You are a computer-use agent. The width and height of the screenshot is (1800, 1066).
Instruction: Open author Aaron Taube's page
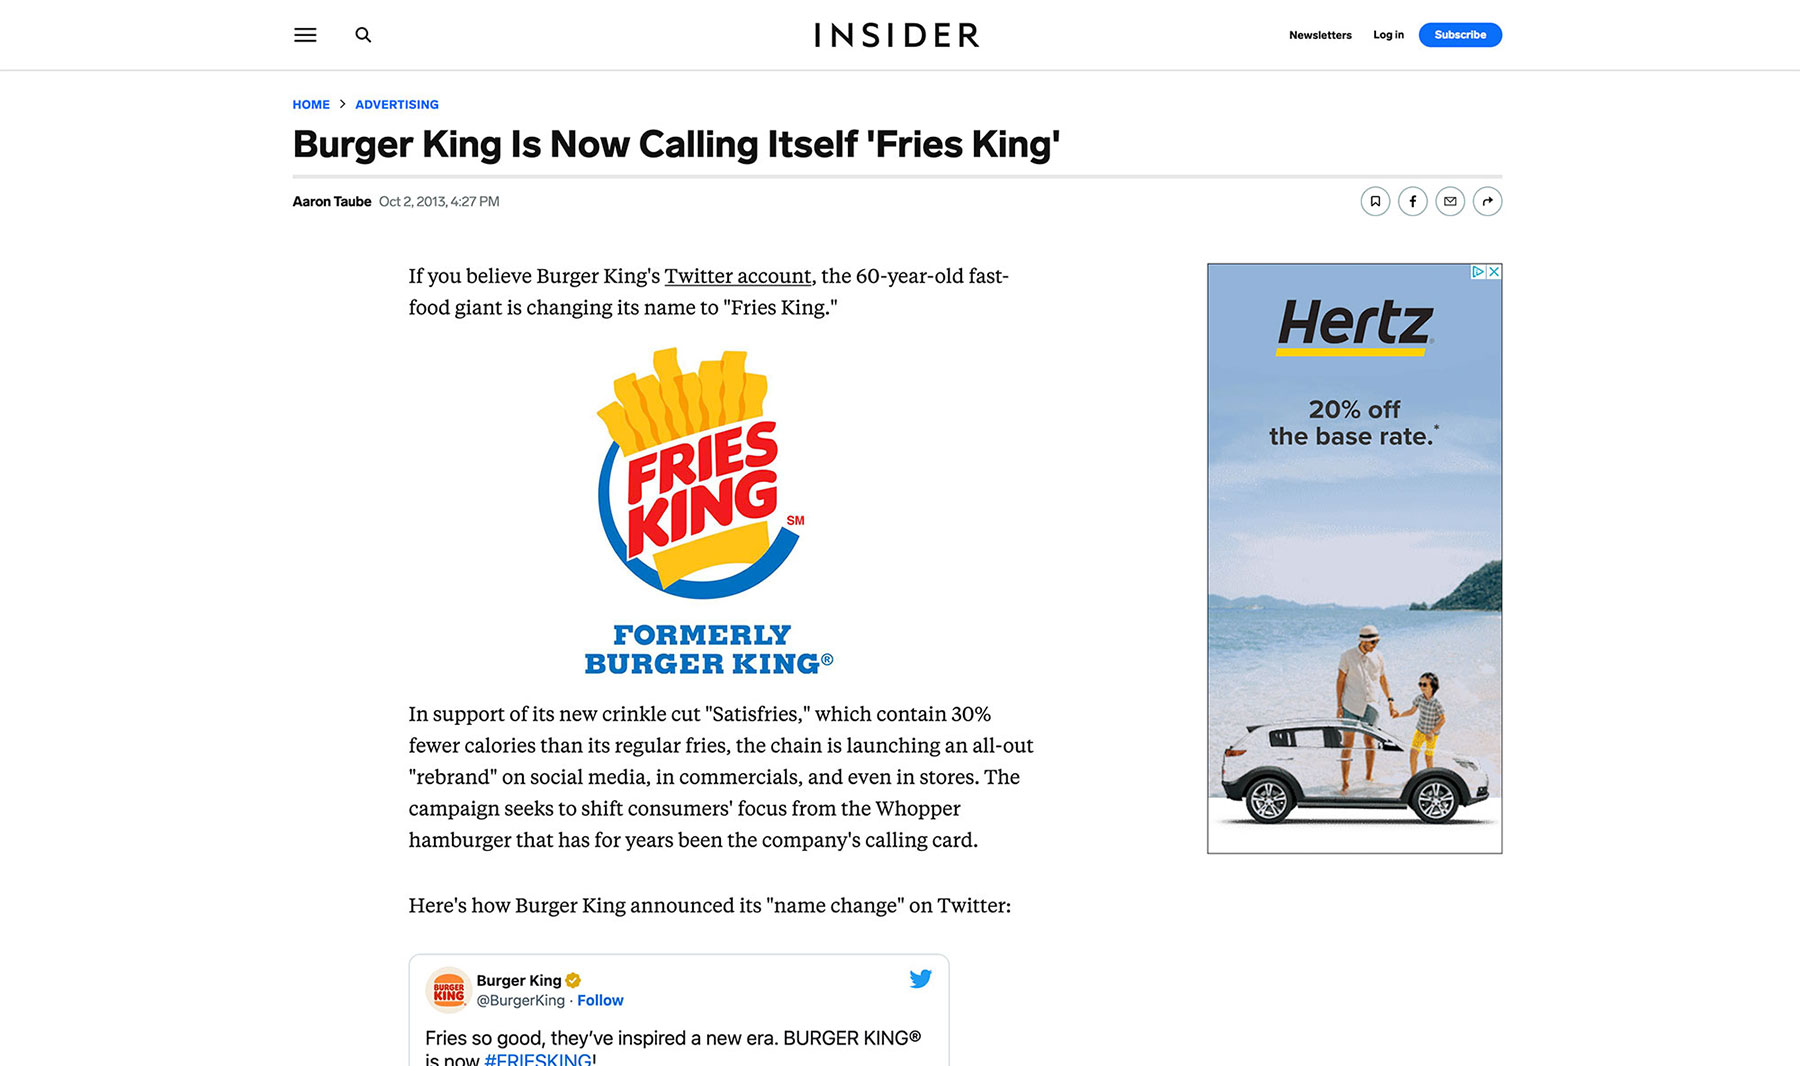click(x=332, y=202)
